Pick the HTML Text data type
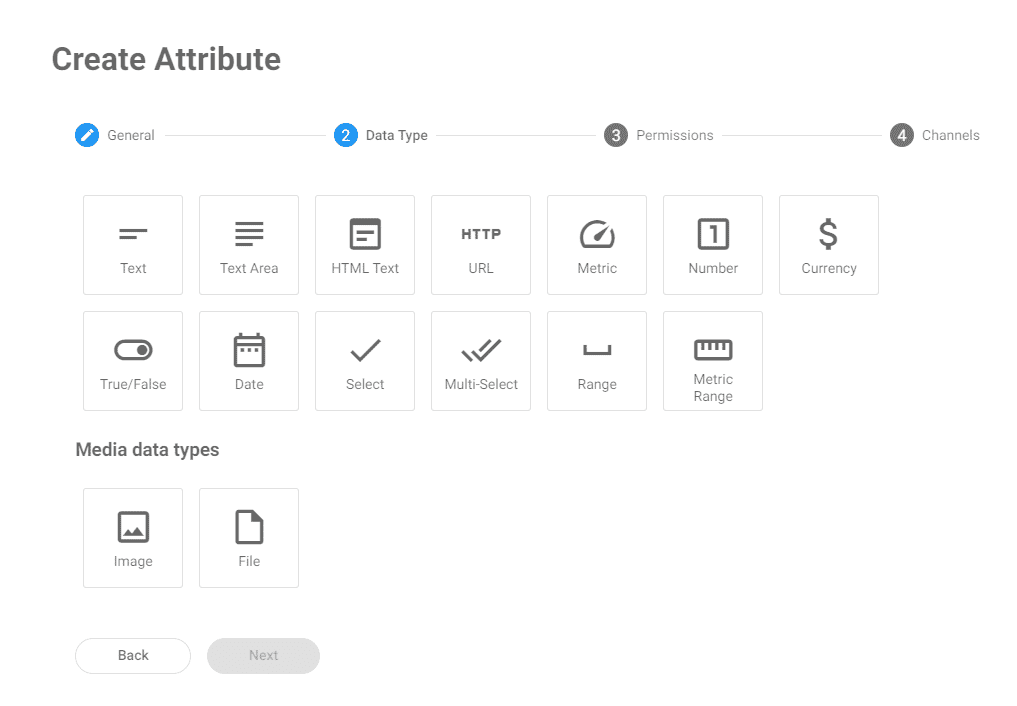1017x706 pixels. pyautogui.click(x=365, y=245)
